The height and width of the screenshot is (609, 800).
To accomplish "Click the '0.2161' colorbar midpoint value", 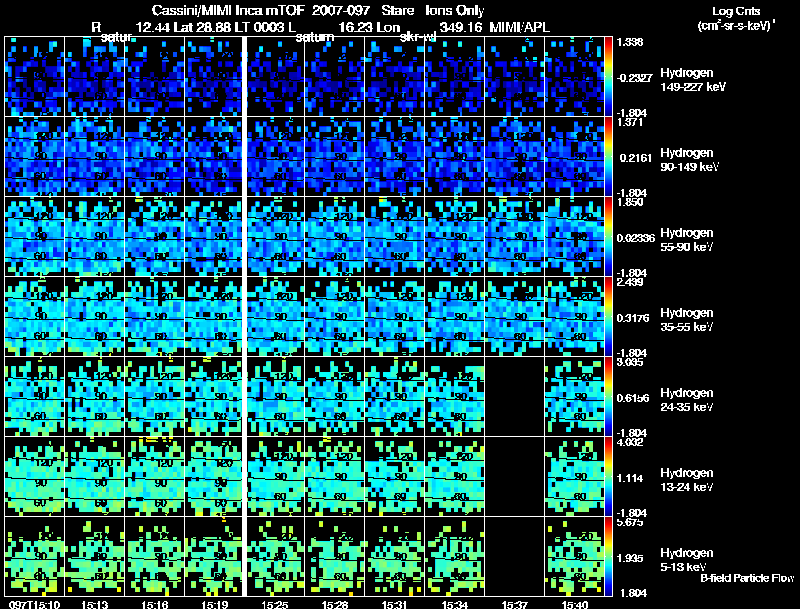I will pyautogui.click(x=636, y=158).
